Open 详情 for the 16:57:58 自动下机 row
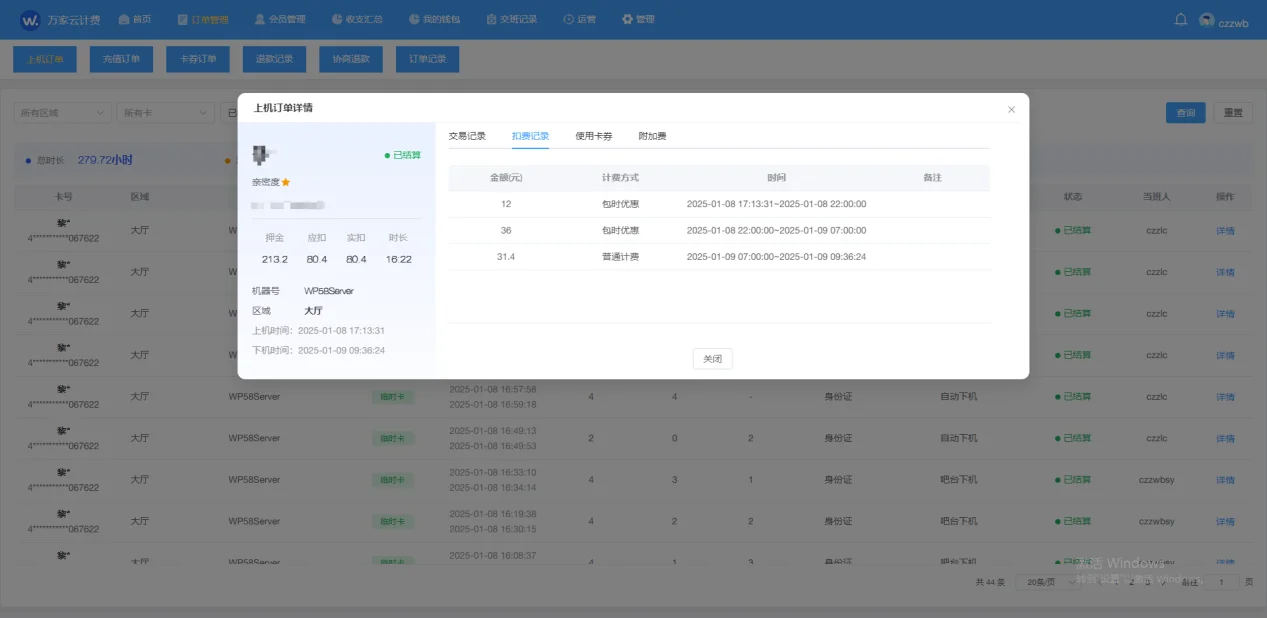The height and width of the screenshot is (618, 1267). click(1225, 397)
